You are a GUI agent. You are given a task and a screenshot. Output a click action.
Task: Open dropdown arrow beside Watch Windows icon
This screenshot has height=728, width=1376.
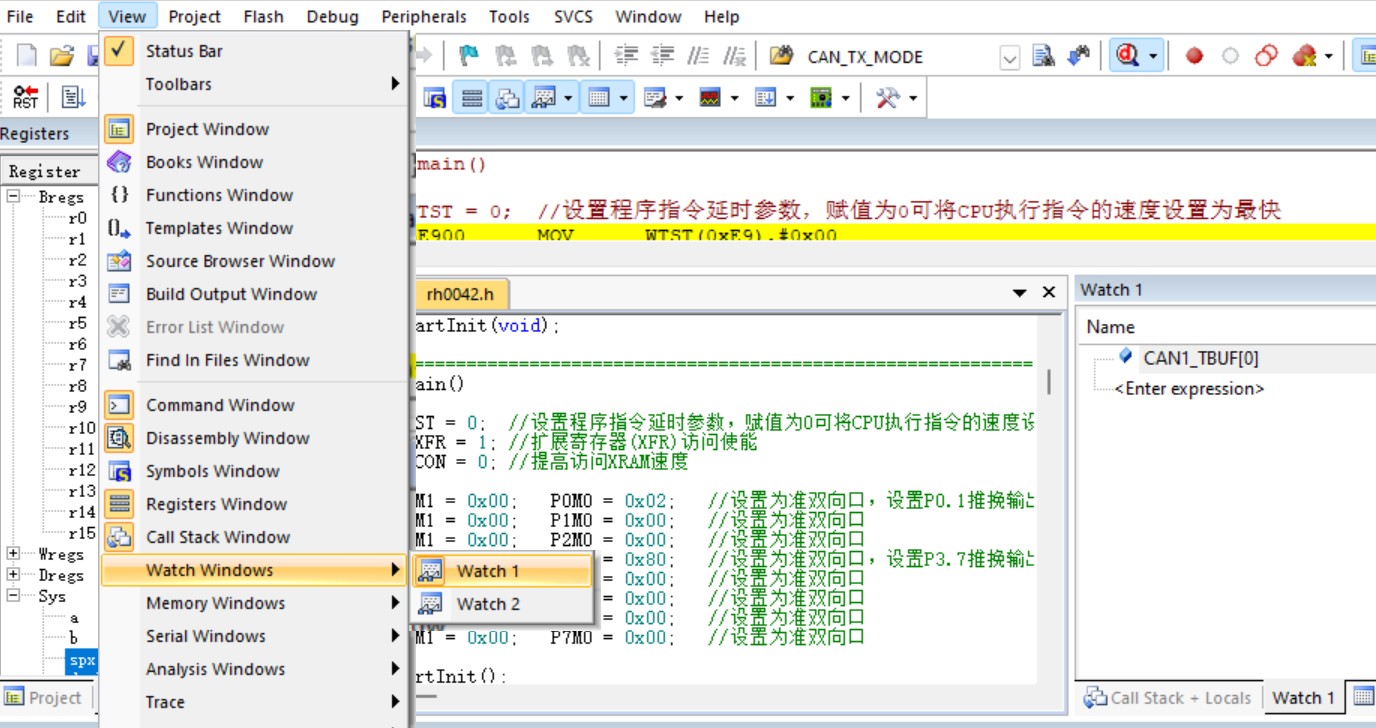[x=568, y=98]
